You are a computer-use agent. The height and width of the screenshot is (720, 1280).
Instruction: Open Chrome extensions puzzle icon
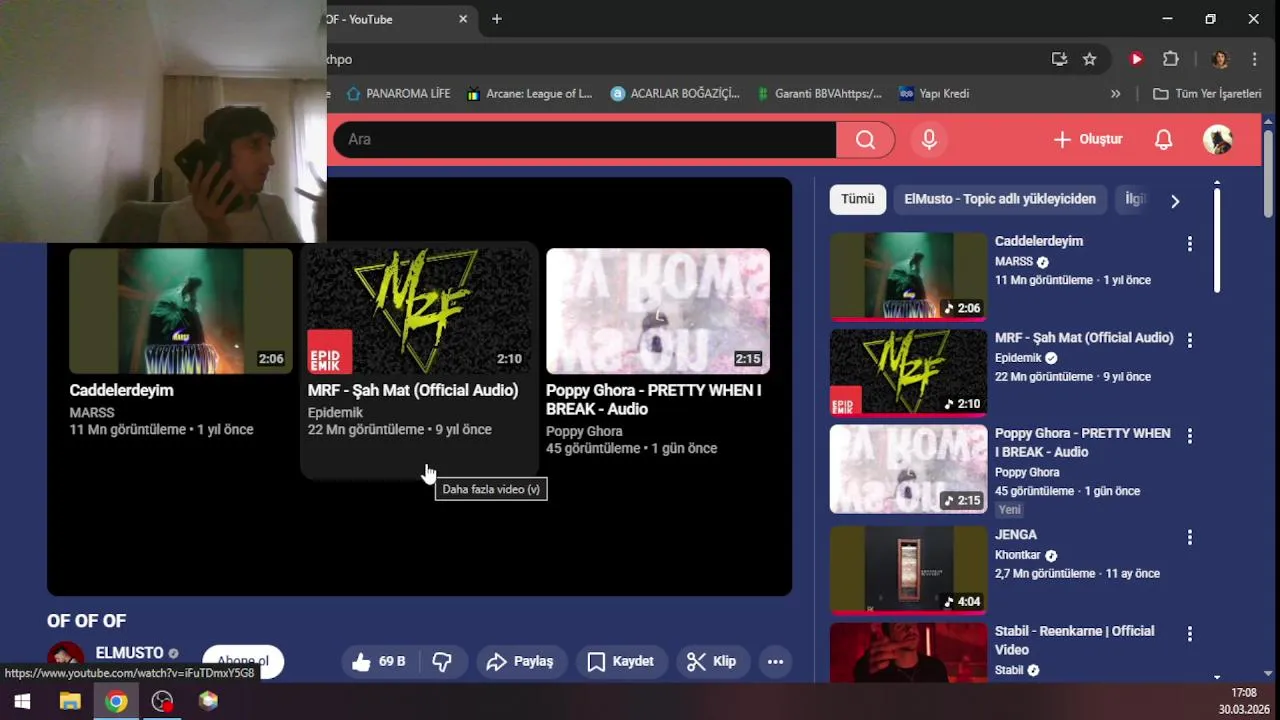1171,59
